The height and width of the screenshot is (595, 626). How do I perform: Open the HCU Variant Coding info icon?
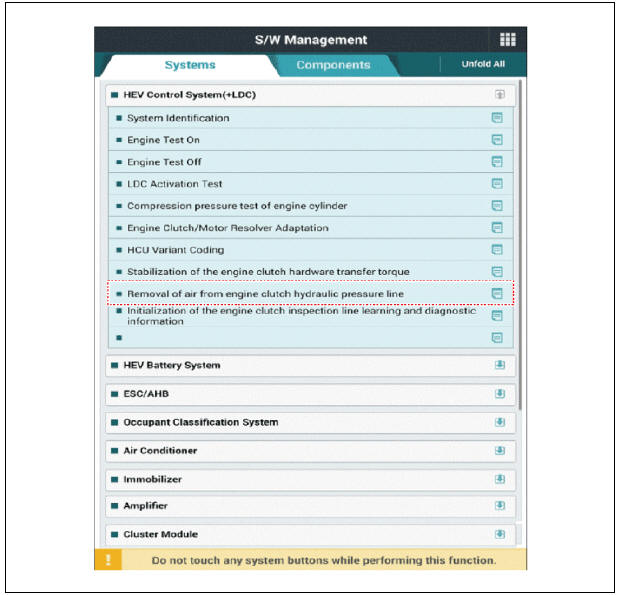[497, 250]
